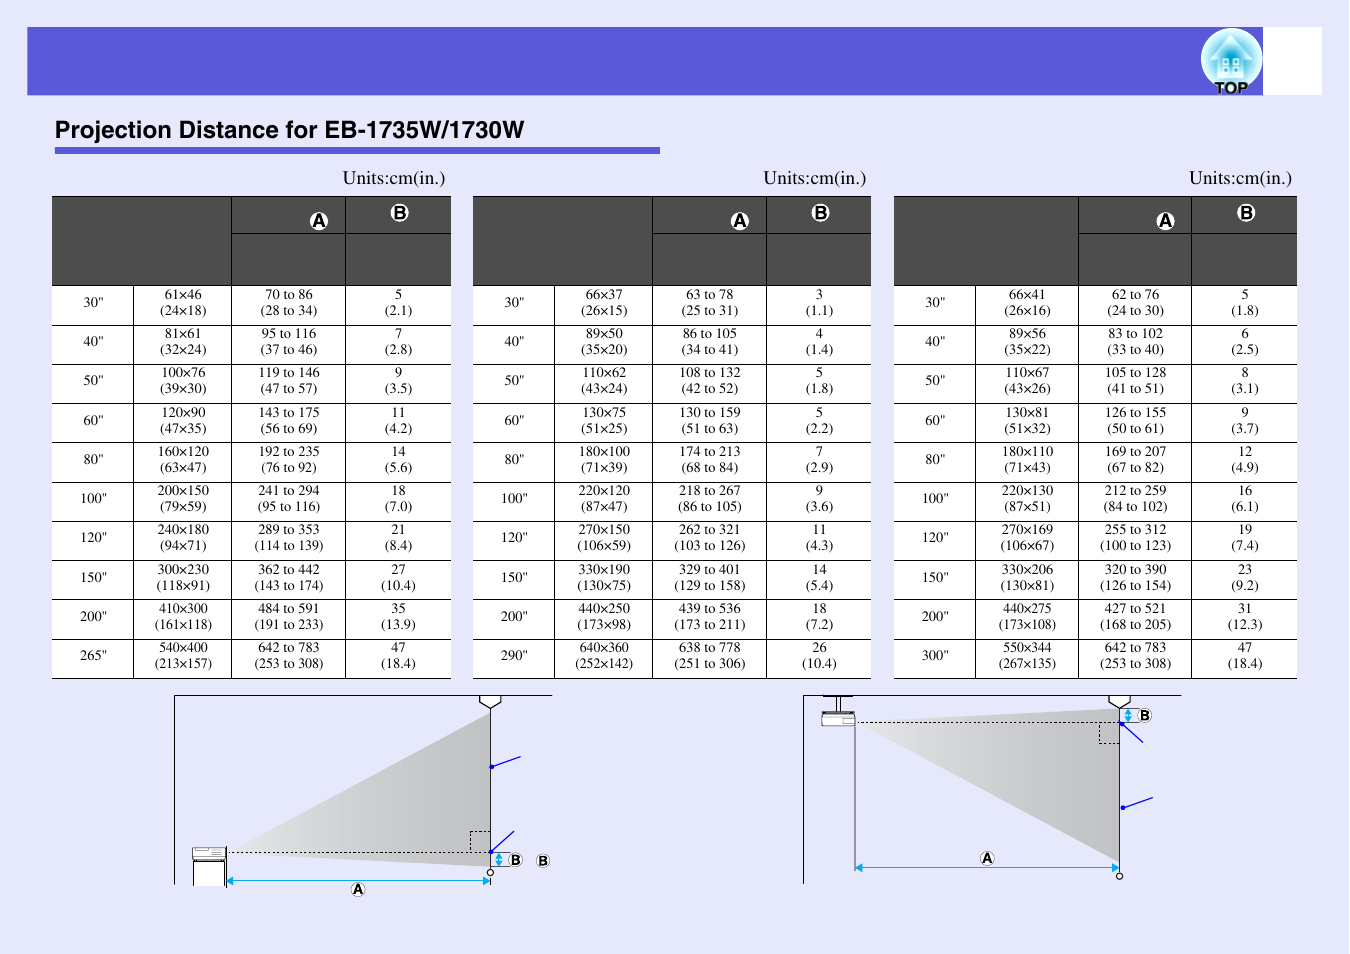Click the TOP home icon
This screenshot has width=1350, height=954.
(x=1231, y=61)
